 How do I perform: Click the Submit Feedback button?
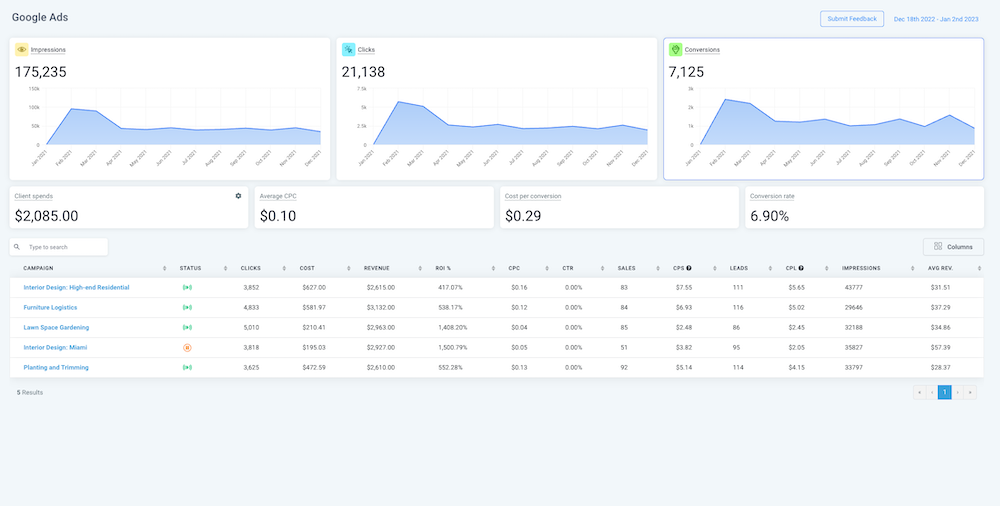coord(852,19)
